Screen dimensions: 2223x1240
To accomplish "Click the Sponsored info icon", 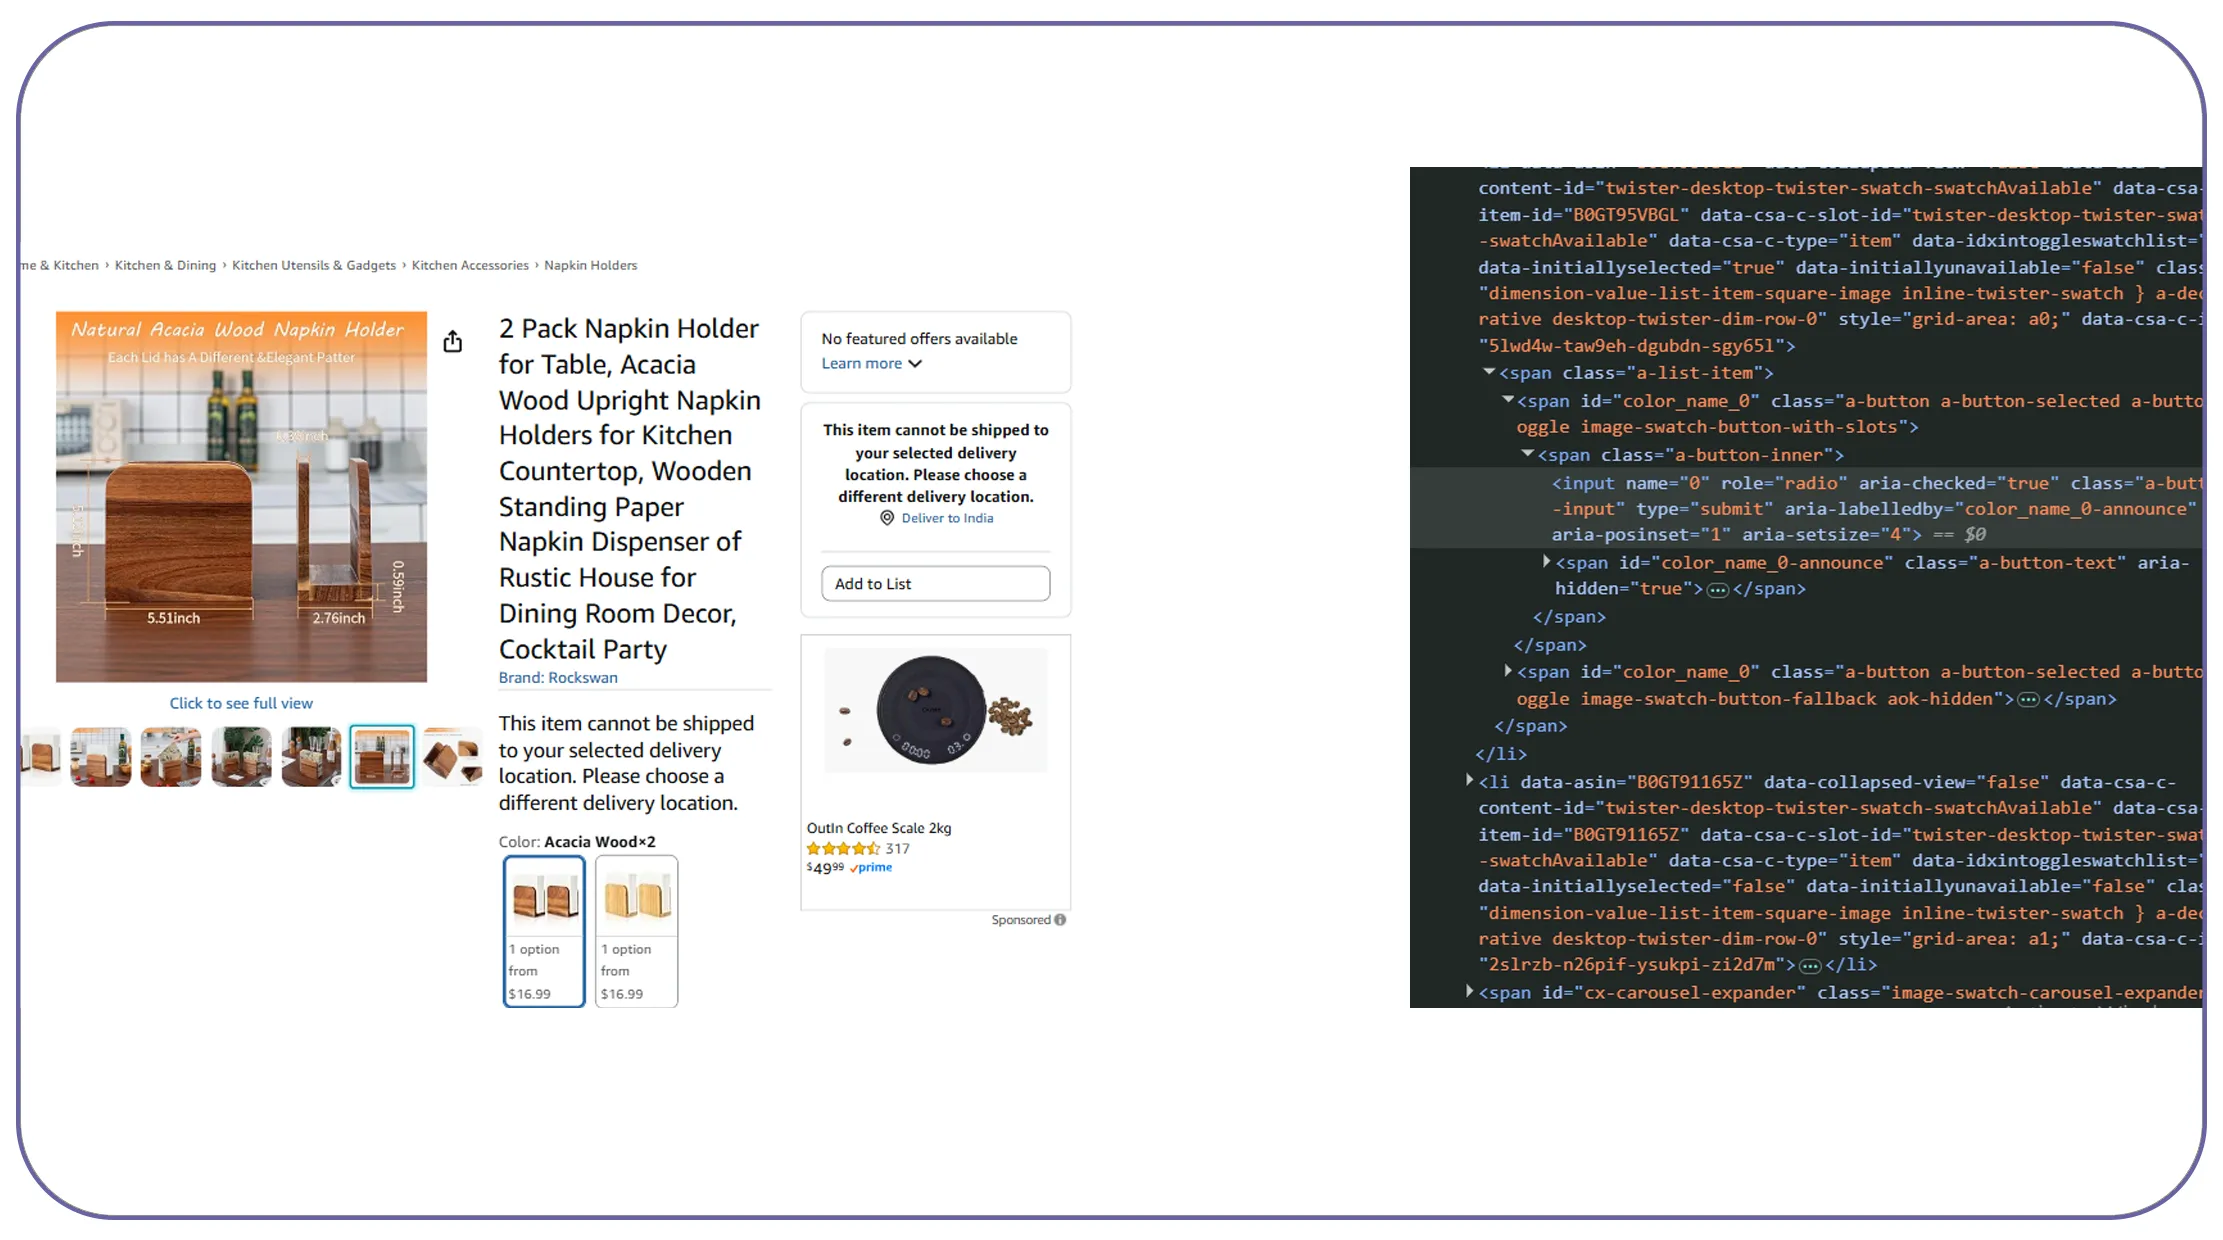I will 1061,920.
